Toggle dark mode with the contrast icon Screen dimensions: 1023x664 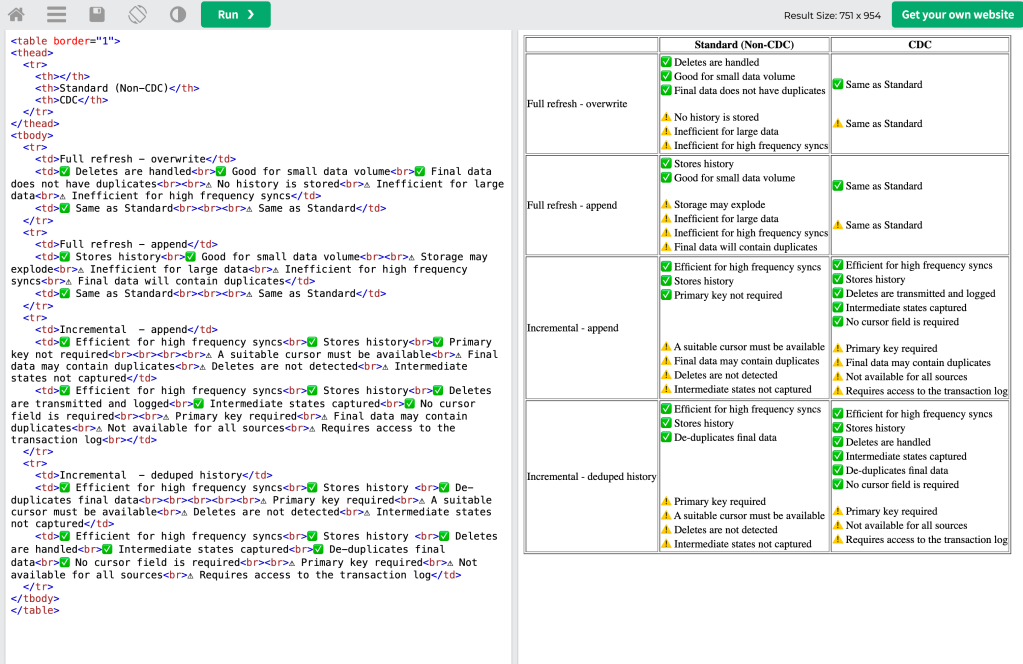click(x=178, y=15)
